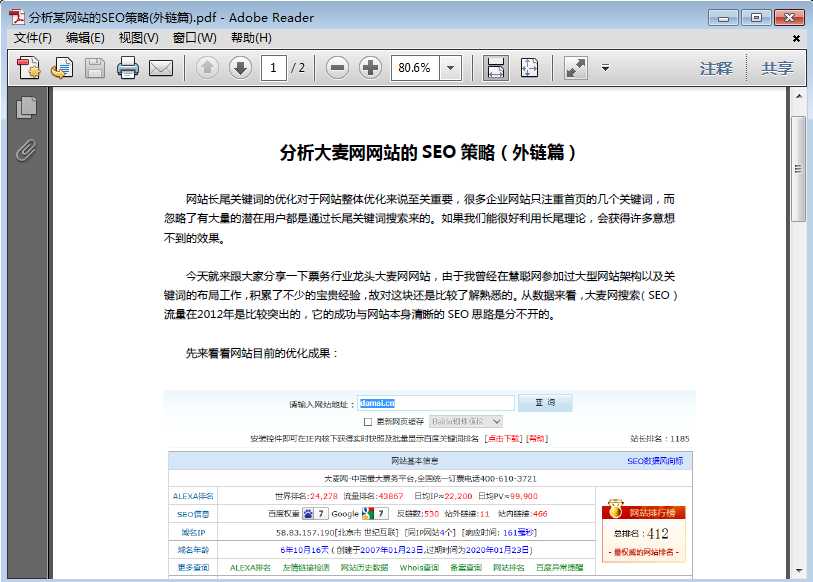The image size is (813, 582).
Task: Click the vertical scrollbar thumb
Action: pyautogui.click(x=798, y=169)
